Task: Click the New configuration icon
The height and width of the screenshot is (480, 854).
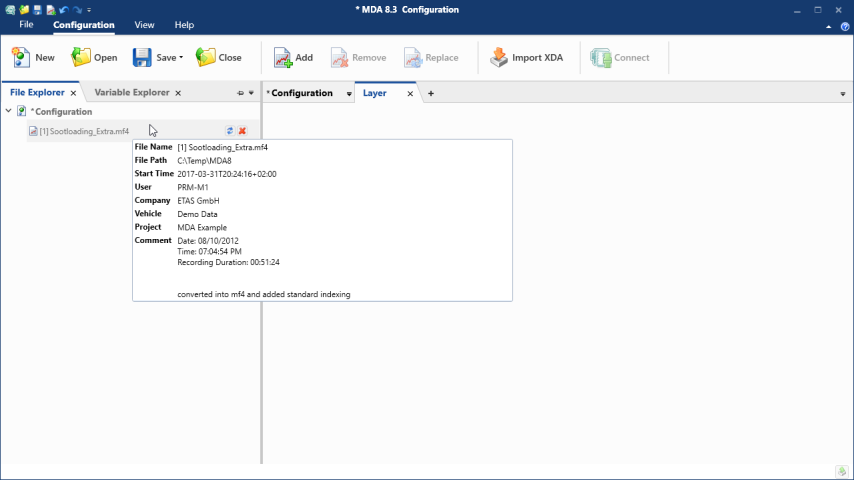Action: click(20, 58)
